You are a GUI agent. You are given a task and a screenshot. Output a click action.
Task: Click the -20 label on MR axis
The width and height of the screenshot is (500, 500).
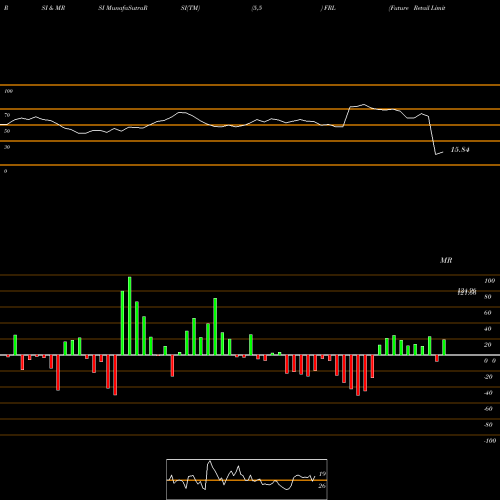[488, 377]
